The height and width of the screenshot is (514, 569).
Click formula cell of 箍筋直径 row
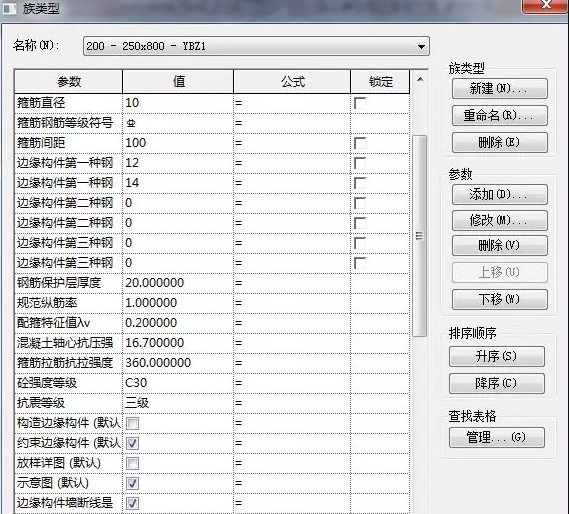coord(292,103)
